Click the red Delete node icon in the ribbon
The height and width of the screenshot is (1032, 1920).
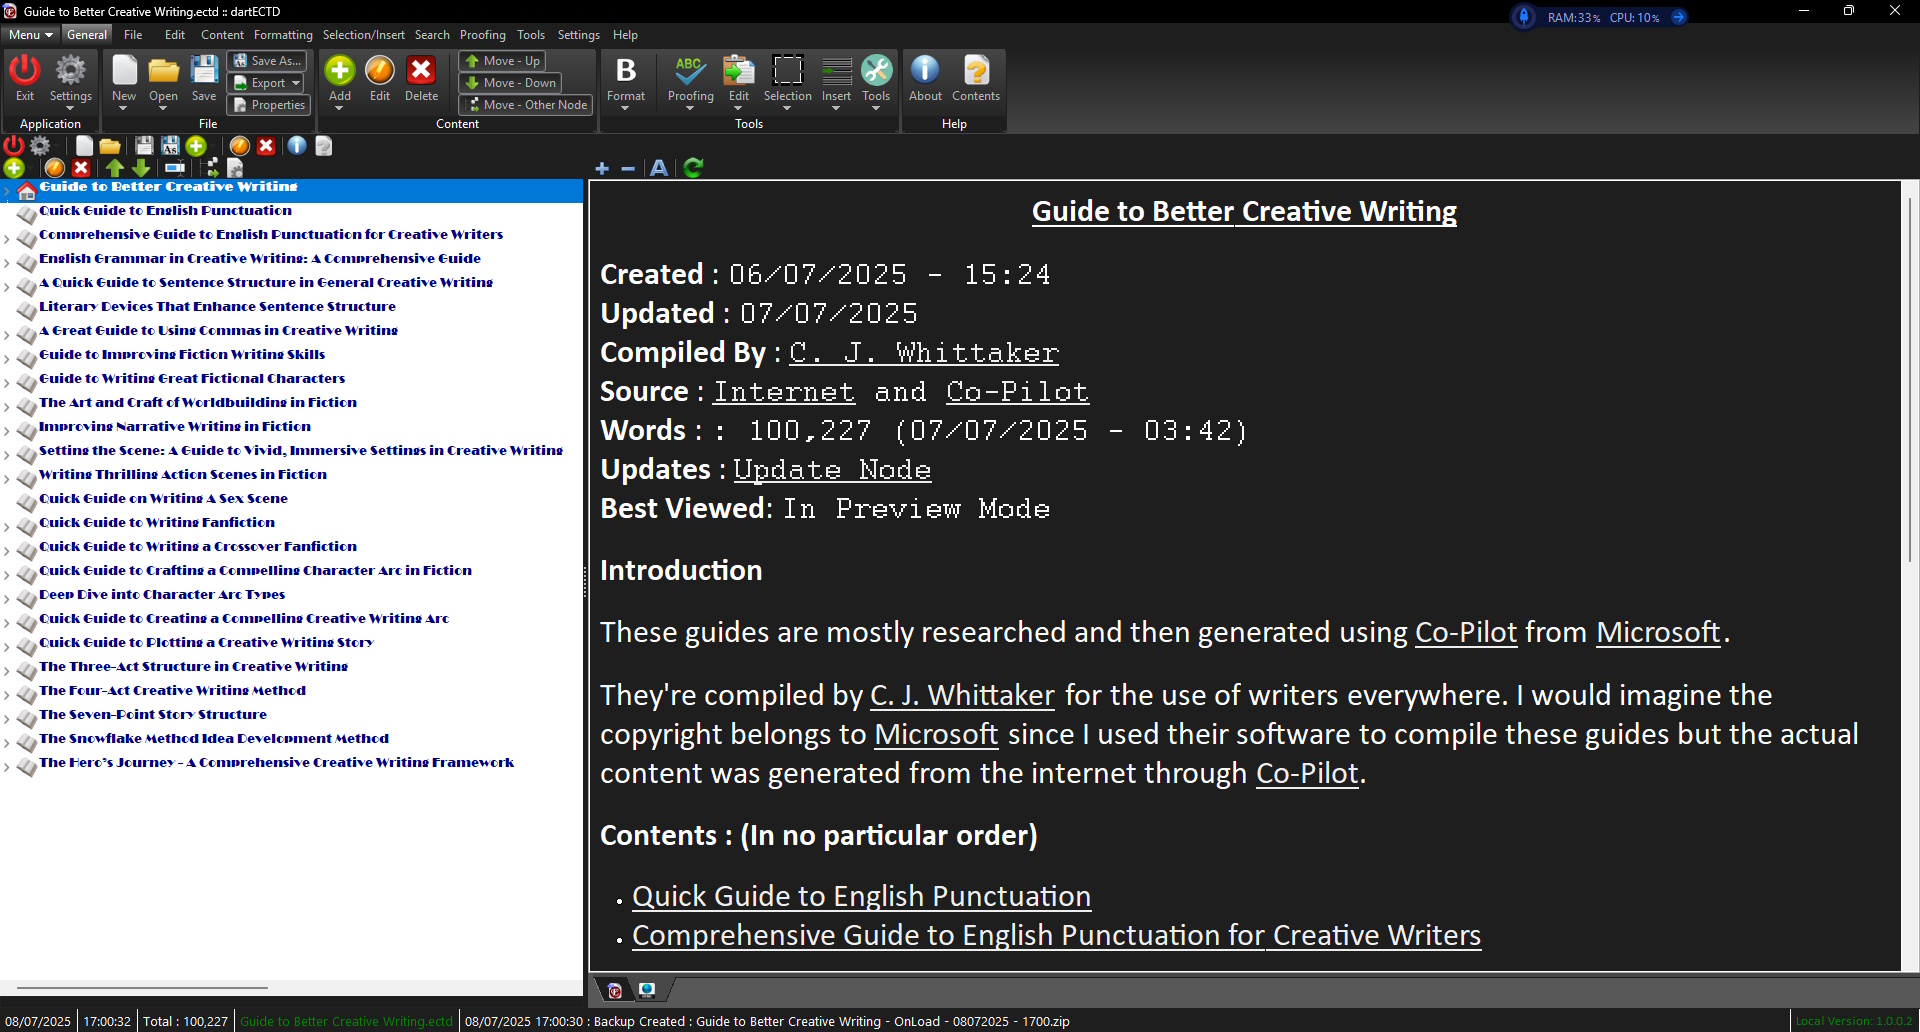click(x=421, y=72)
